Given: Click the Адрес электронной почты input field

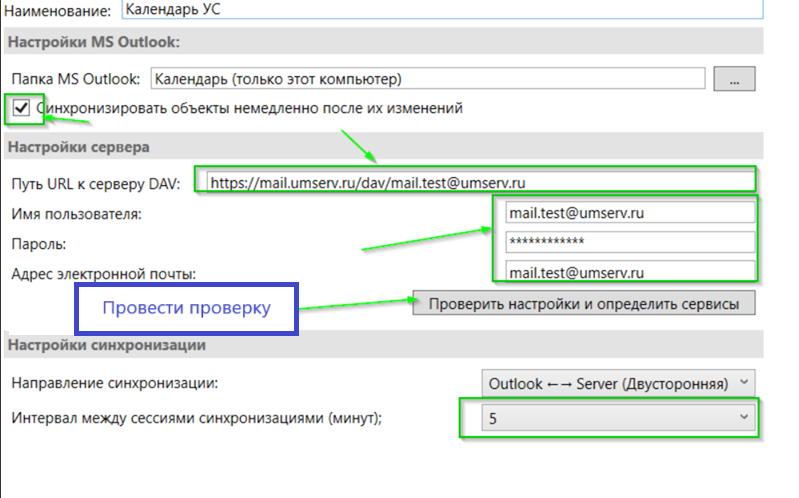Looking at the screenshot, I should pyautogui.click(x=627, y=272).
